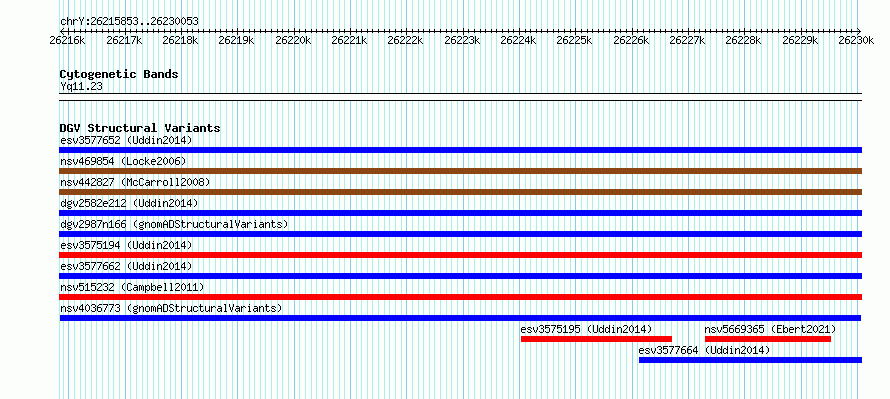Click the 26223k ruler label
The height and width of the screenshot is (399, 890).
click(462, 40)
